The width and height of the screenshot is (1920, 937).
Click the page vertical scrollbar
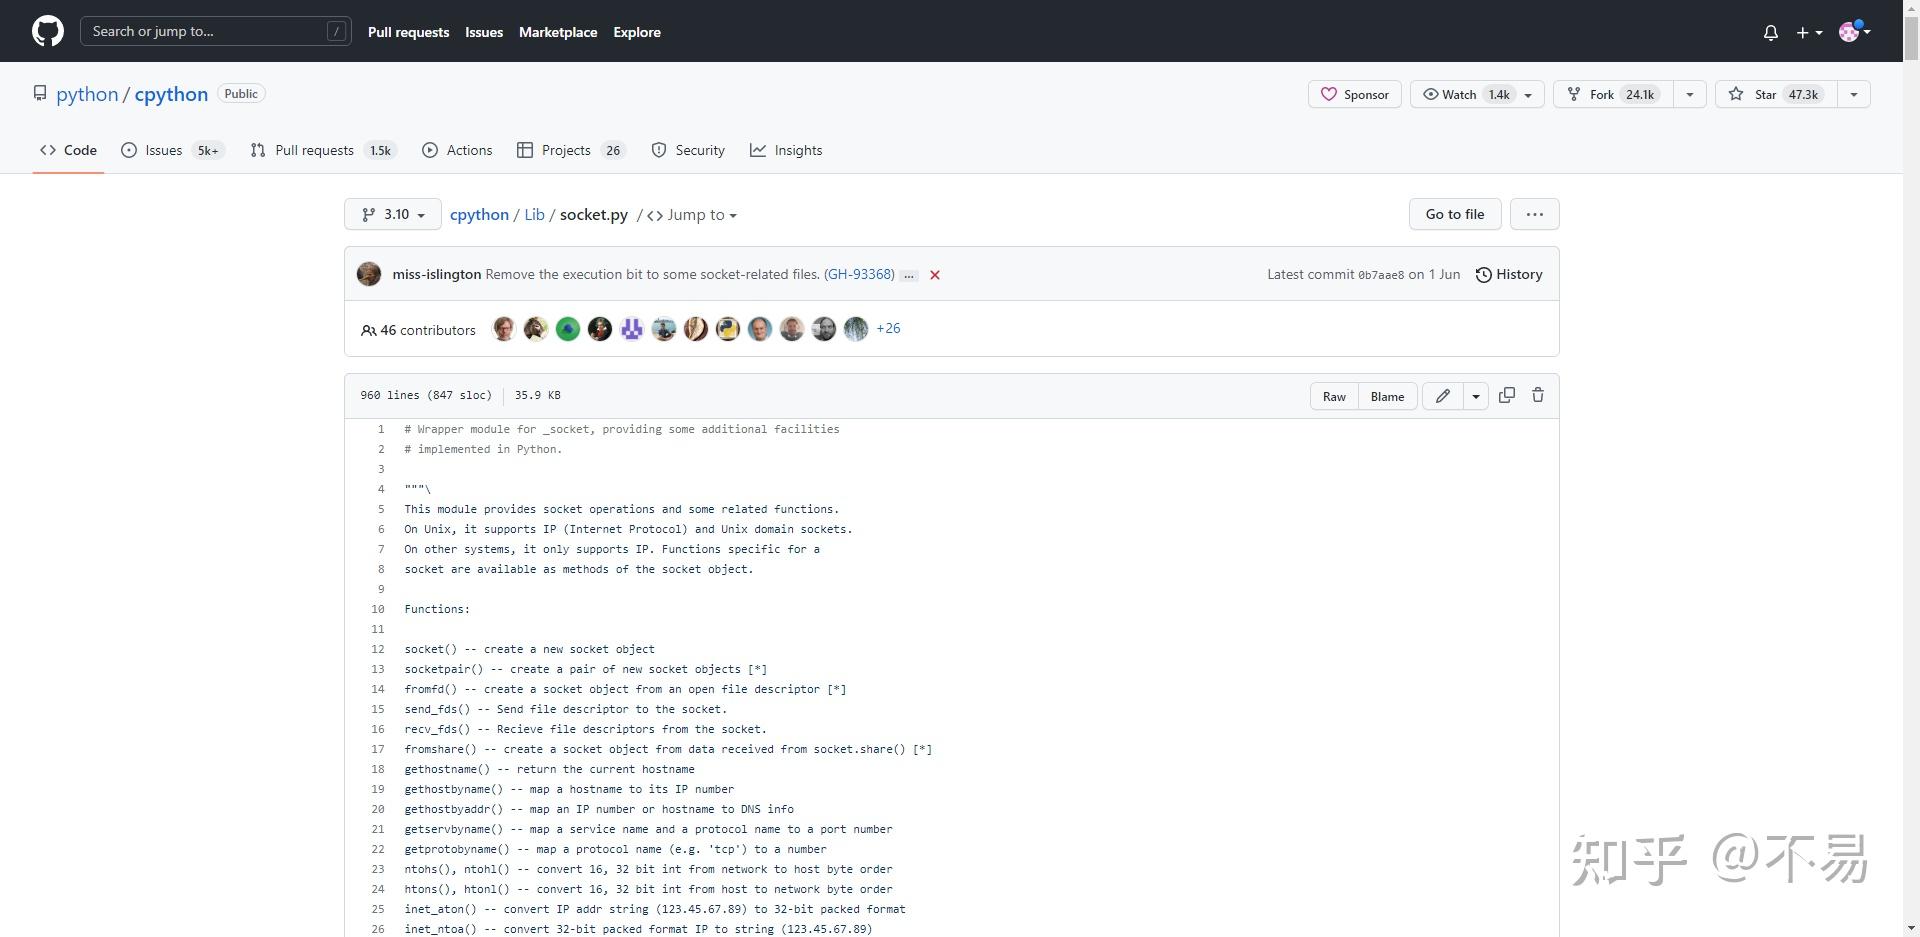(1911, 40)
